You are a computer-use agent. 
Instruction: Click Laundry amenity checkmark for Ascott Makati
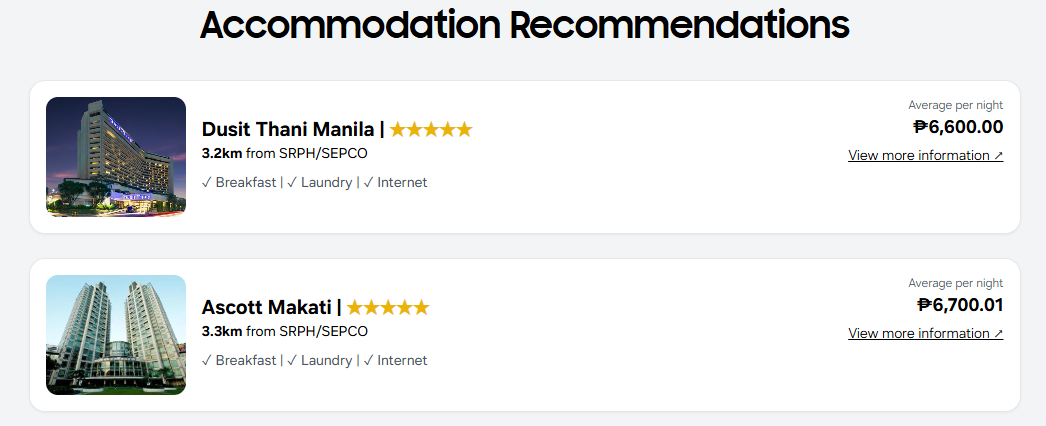pyautogui.click(x=292, y=360)
